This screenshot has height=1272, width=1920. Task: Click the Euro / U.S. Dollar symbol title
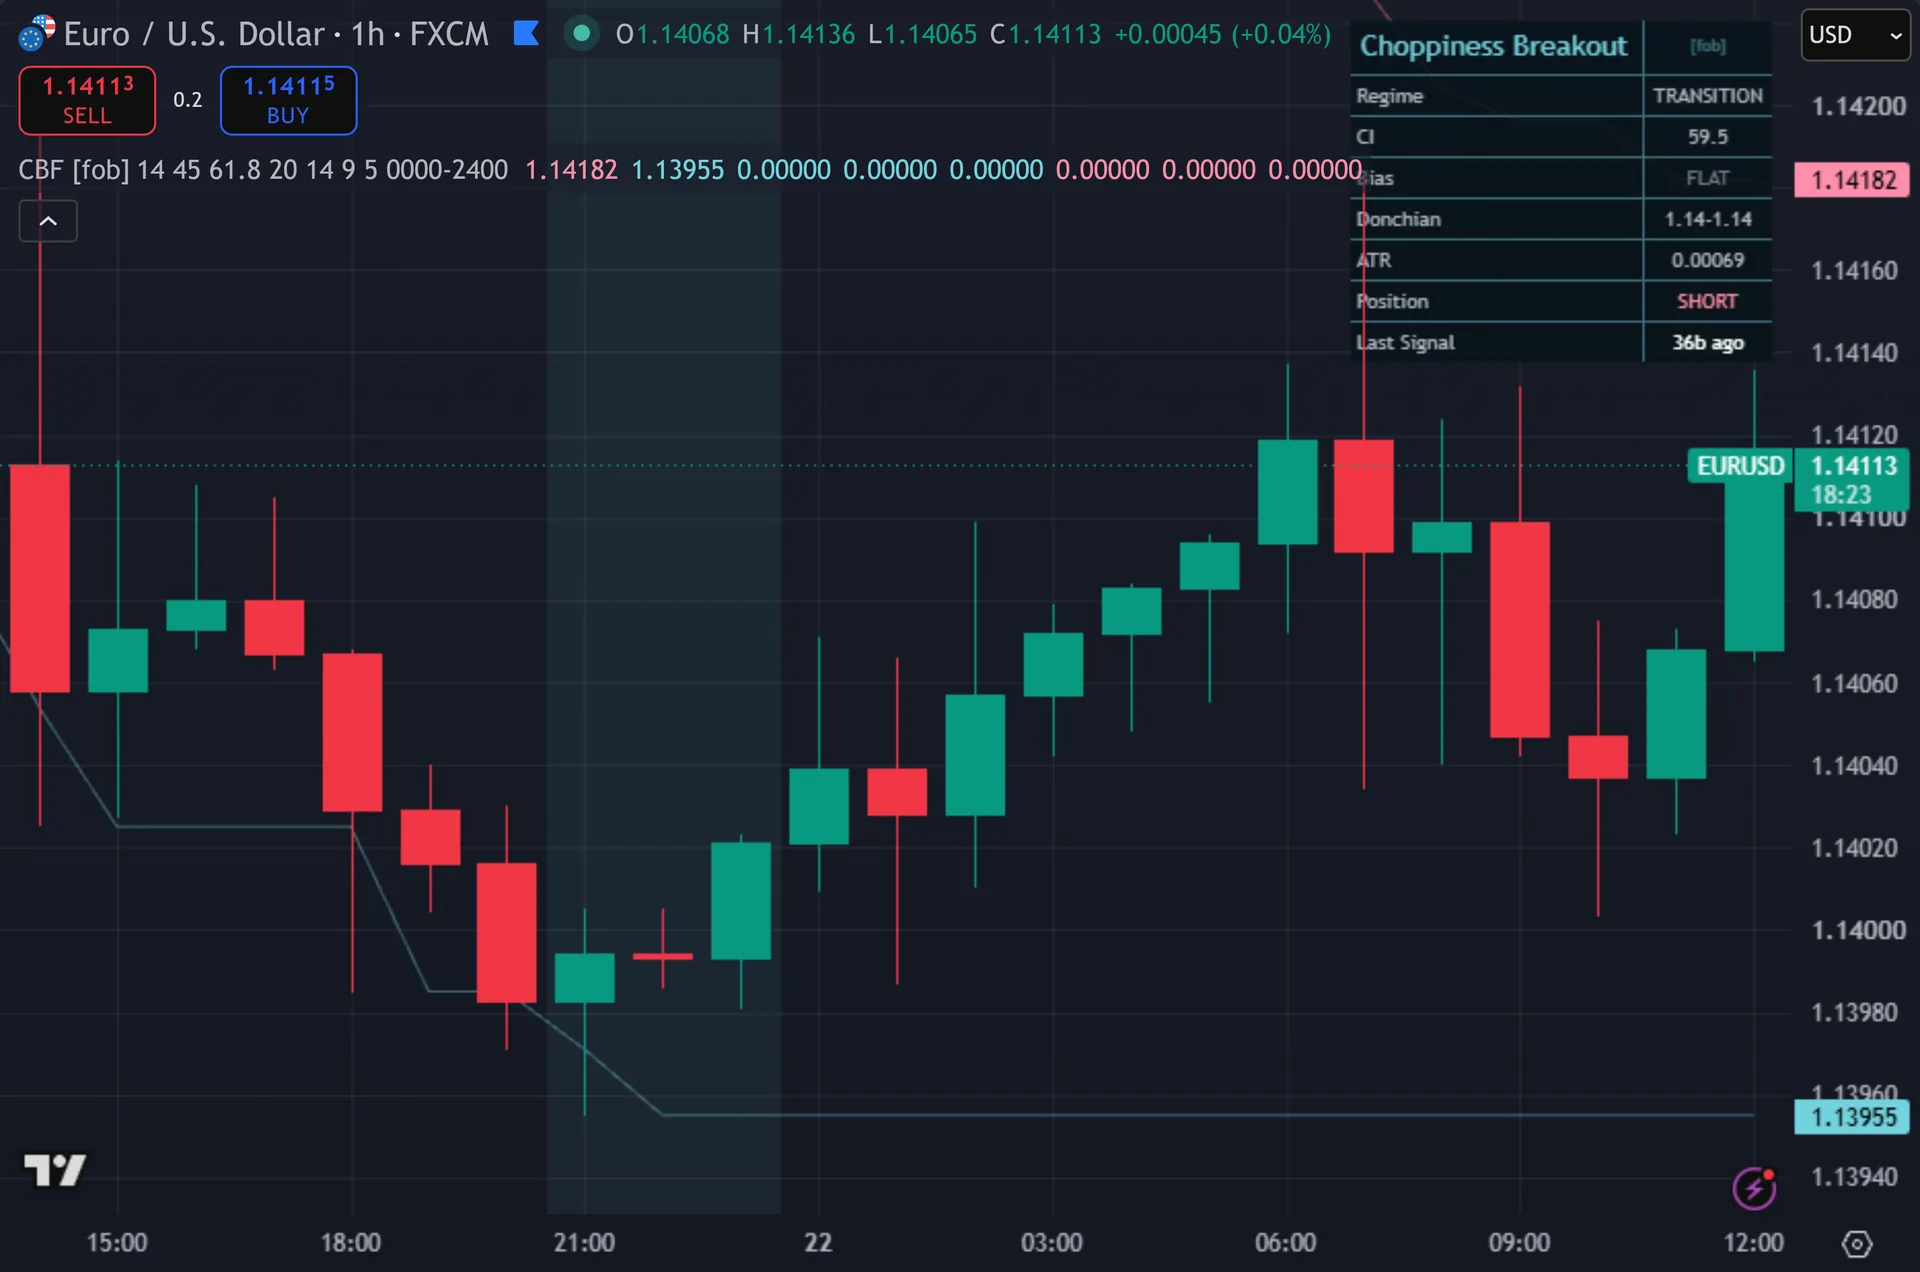coord(194,34)
